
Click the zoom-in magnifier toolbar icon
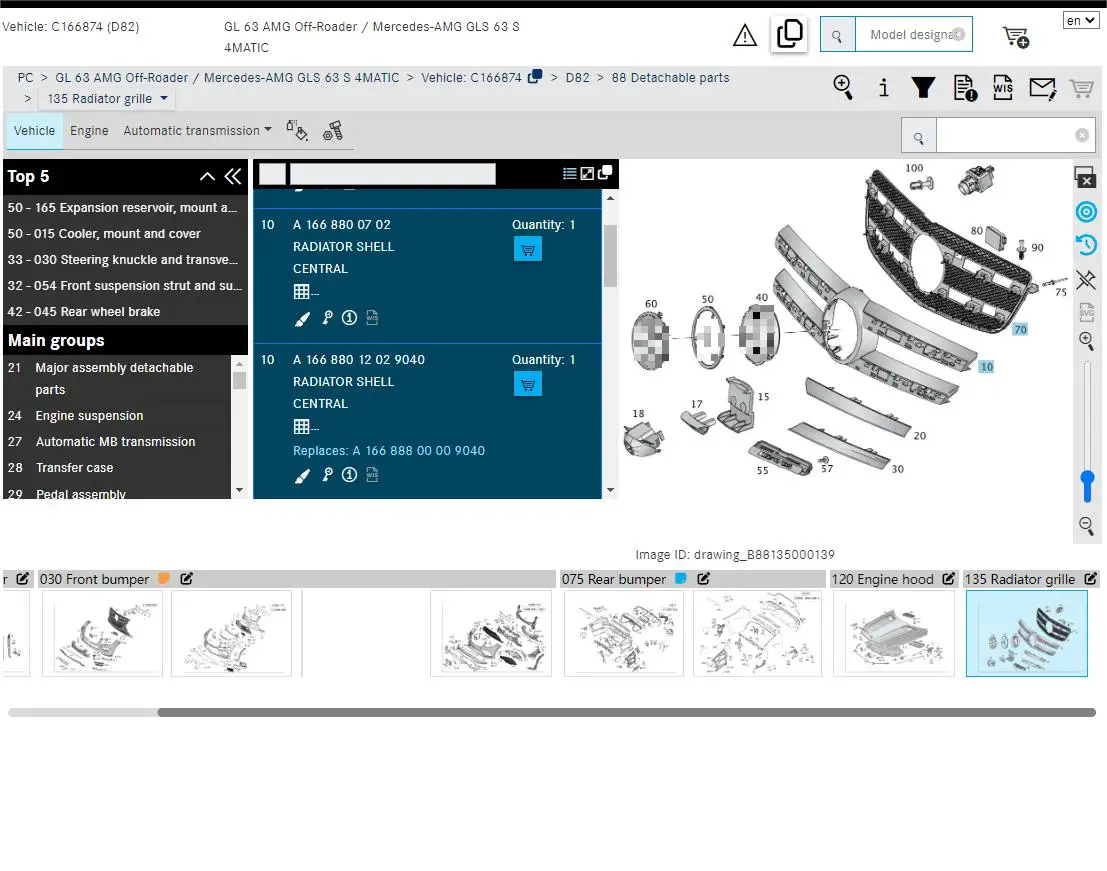(843, 88)
